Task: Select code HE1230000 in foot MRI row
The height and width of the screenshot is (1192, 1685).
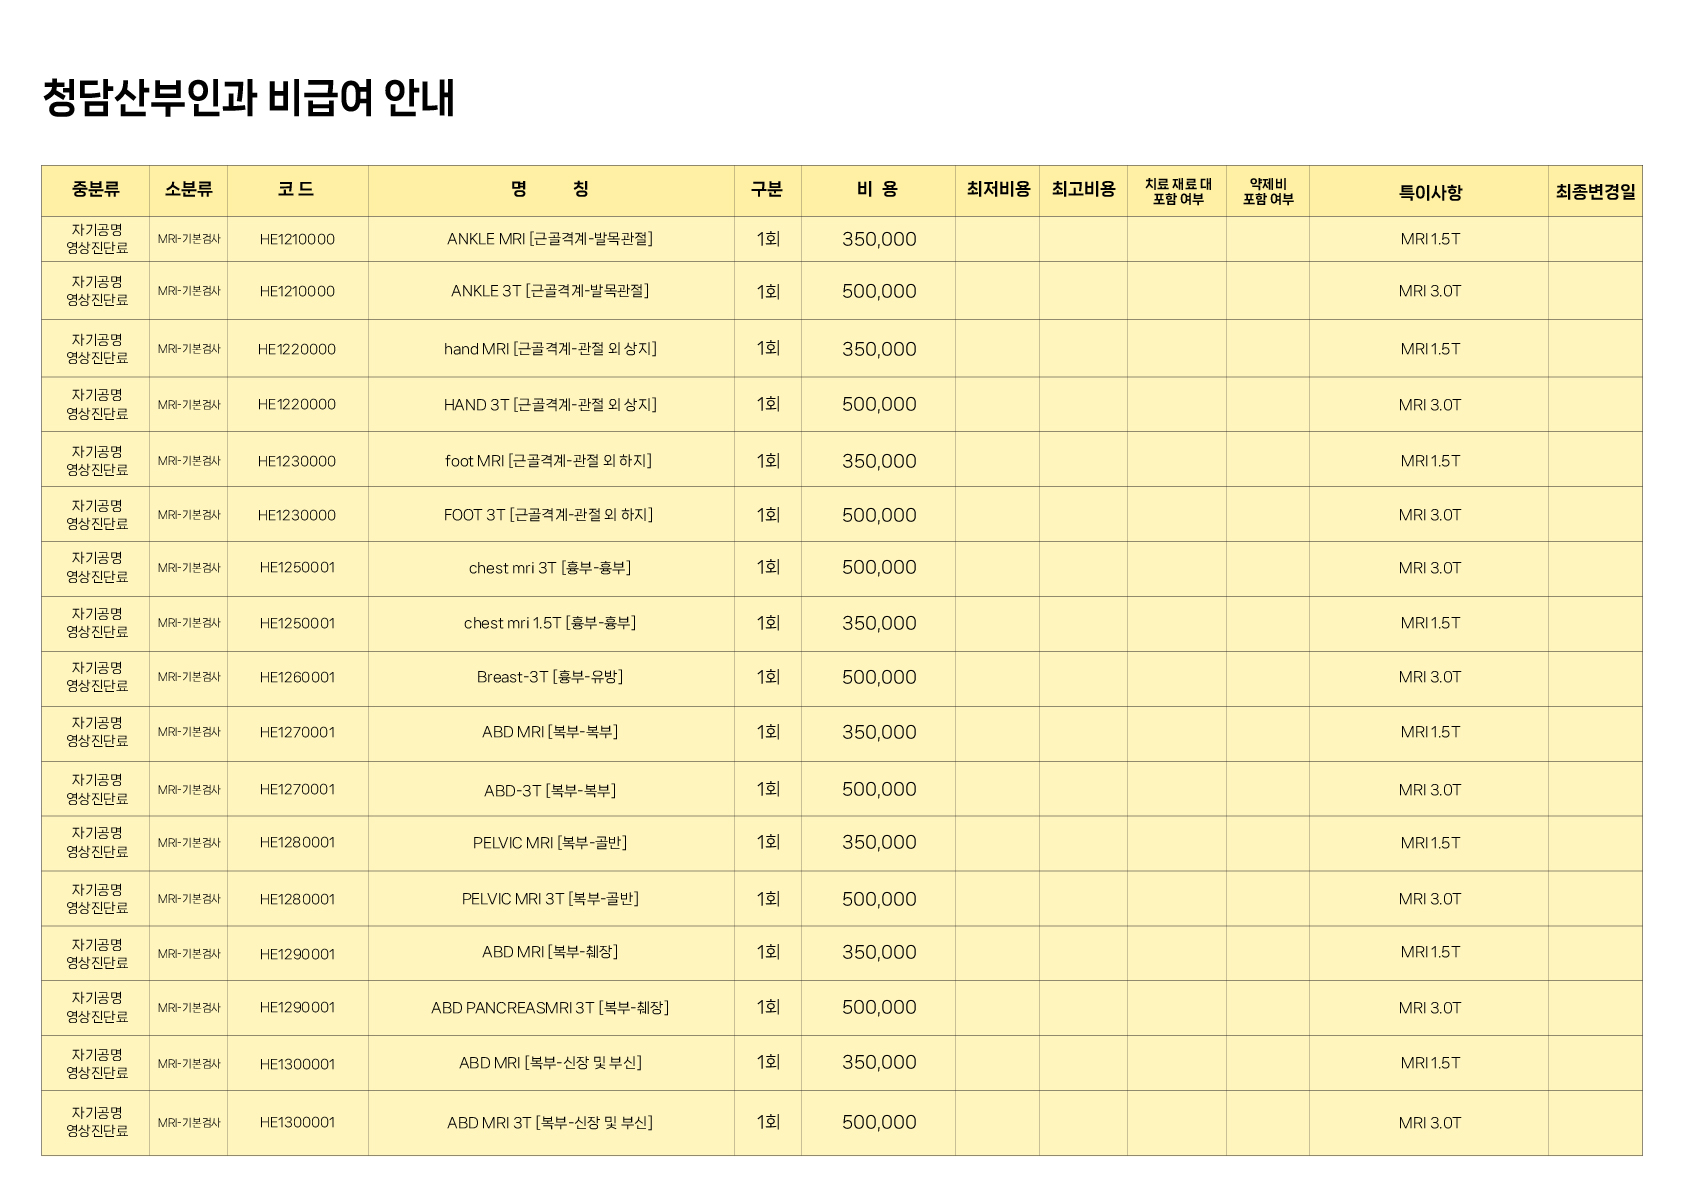Action: [x=297, y=461]
